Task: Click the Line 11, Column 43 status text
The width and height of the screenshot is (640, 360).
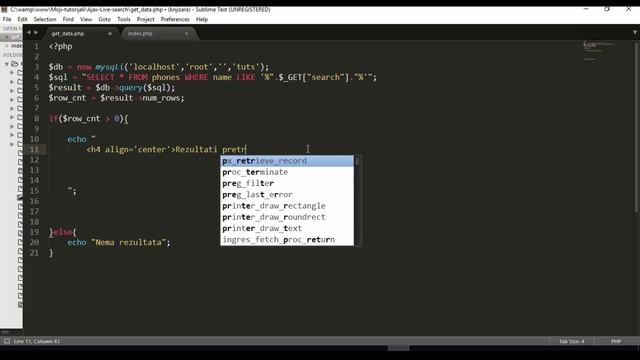Action: point(37,341)
